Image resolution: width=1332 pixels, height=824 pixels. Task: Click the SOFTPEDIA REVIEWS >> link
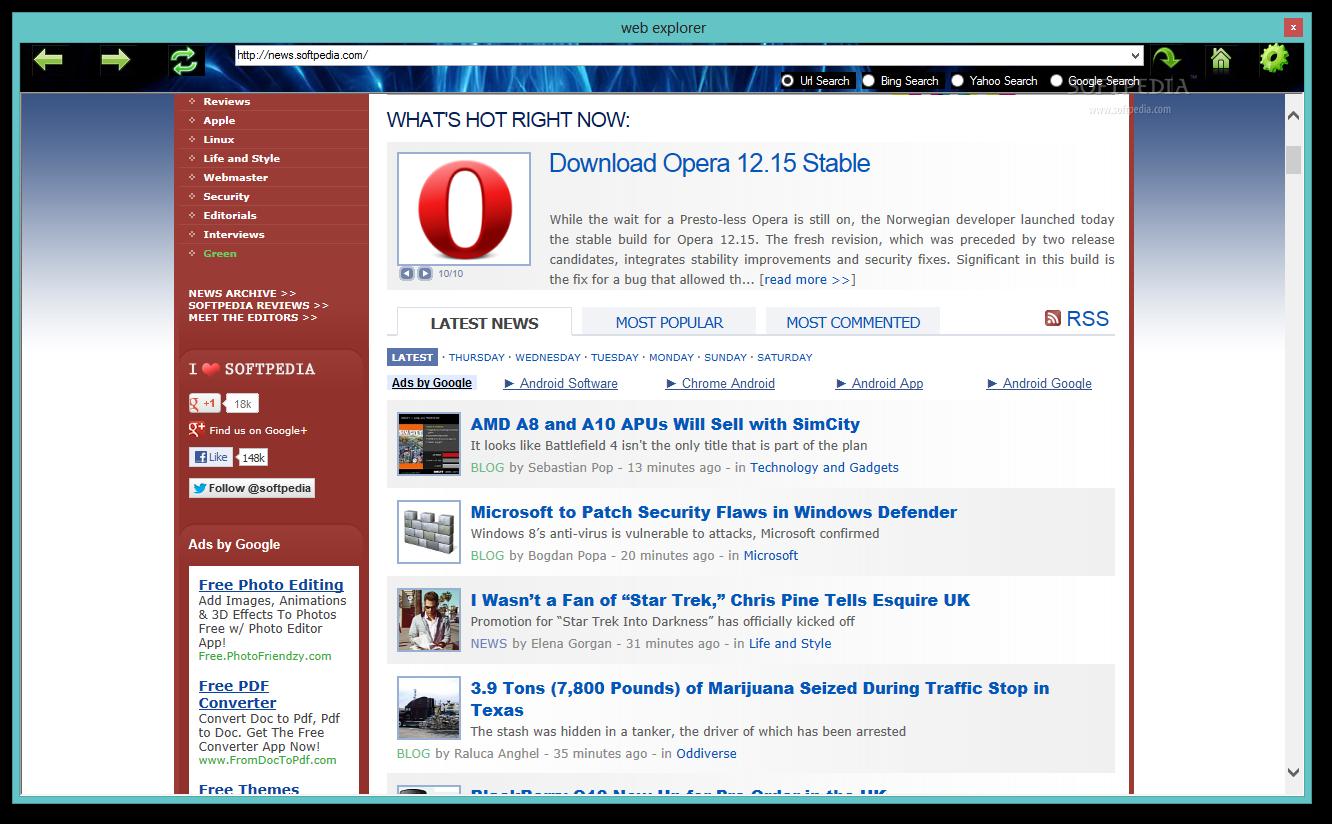[x=258, y=306]
